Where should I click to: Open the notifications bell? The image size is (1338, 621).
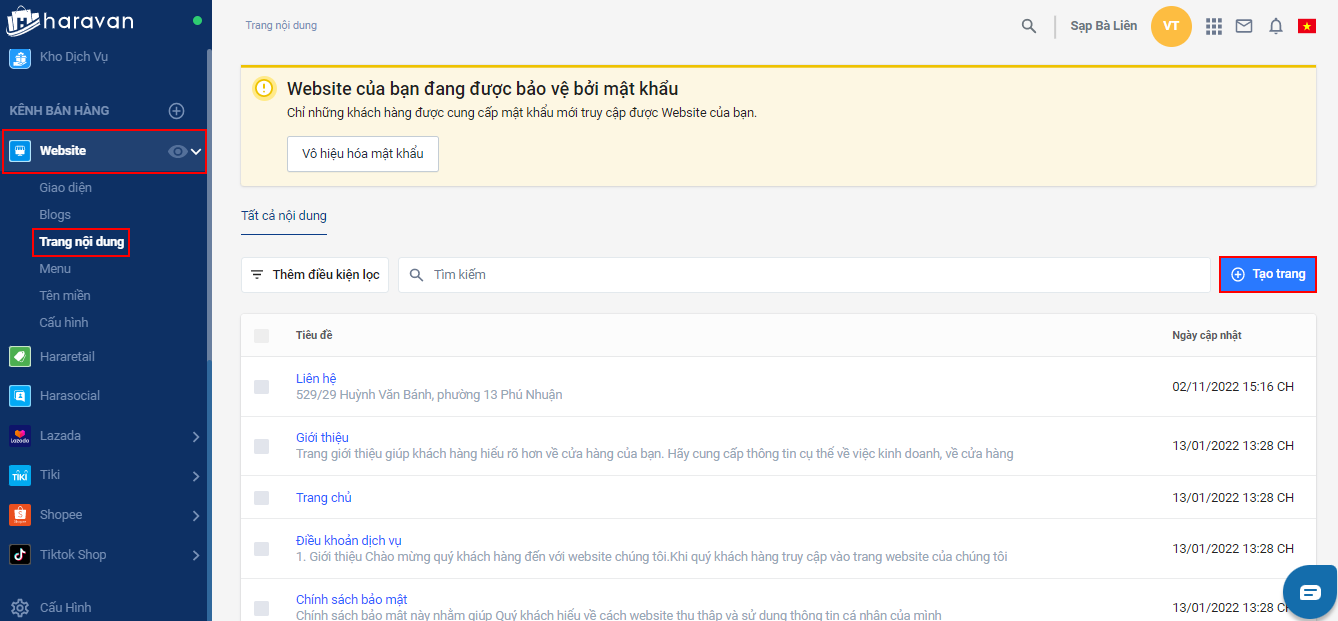[x=1276, y=26]
